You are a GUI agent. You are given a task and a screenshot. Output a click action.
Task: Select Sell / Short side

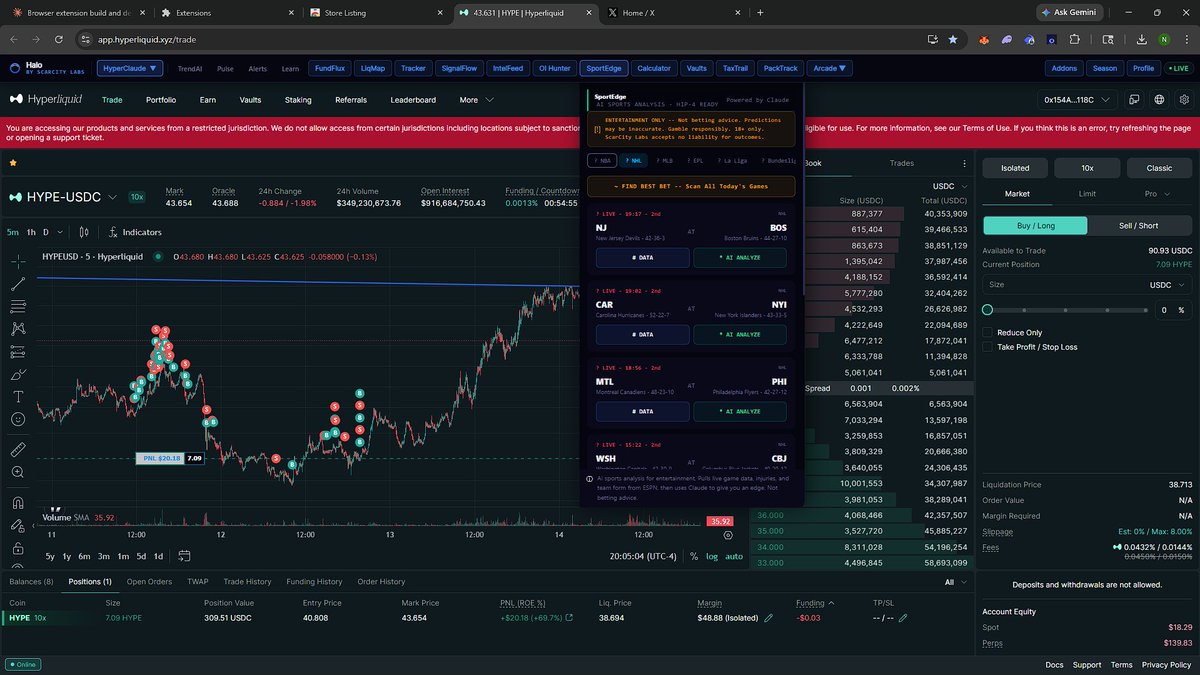coord(1139,225)
